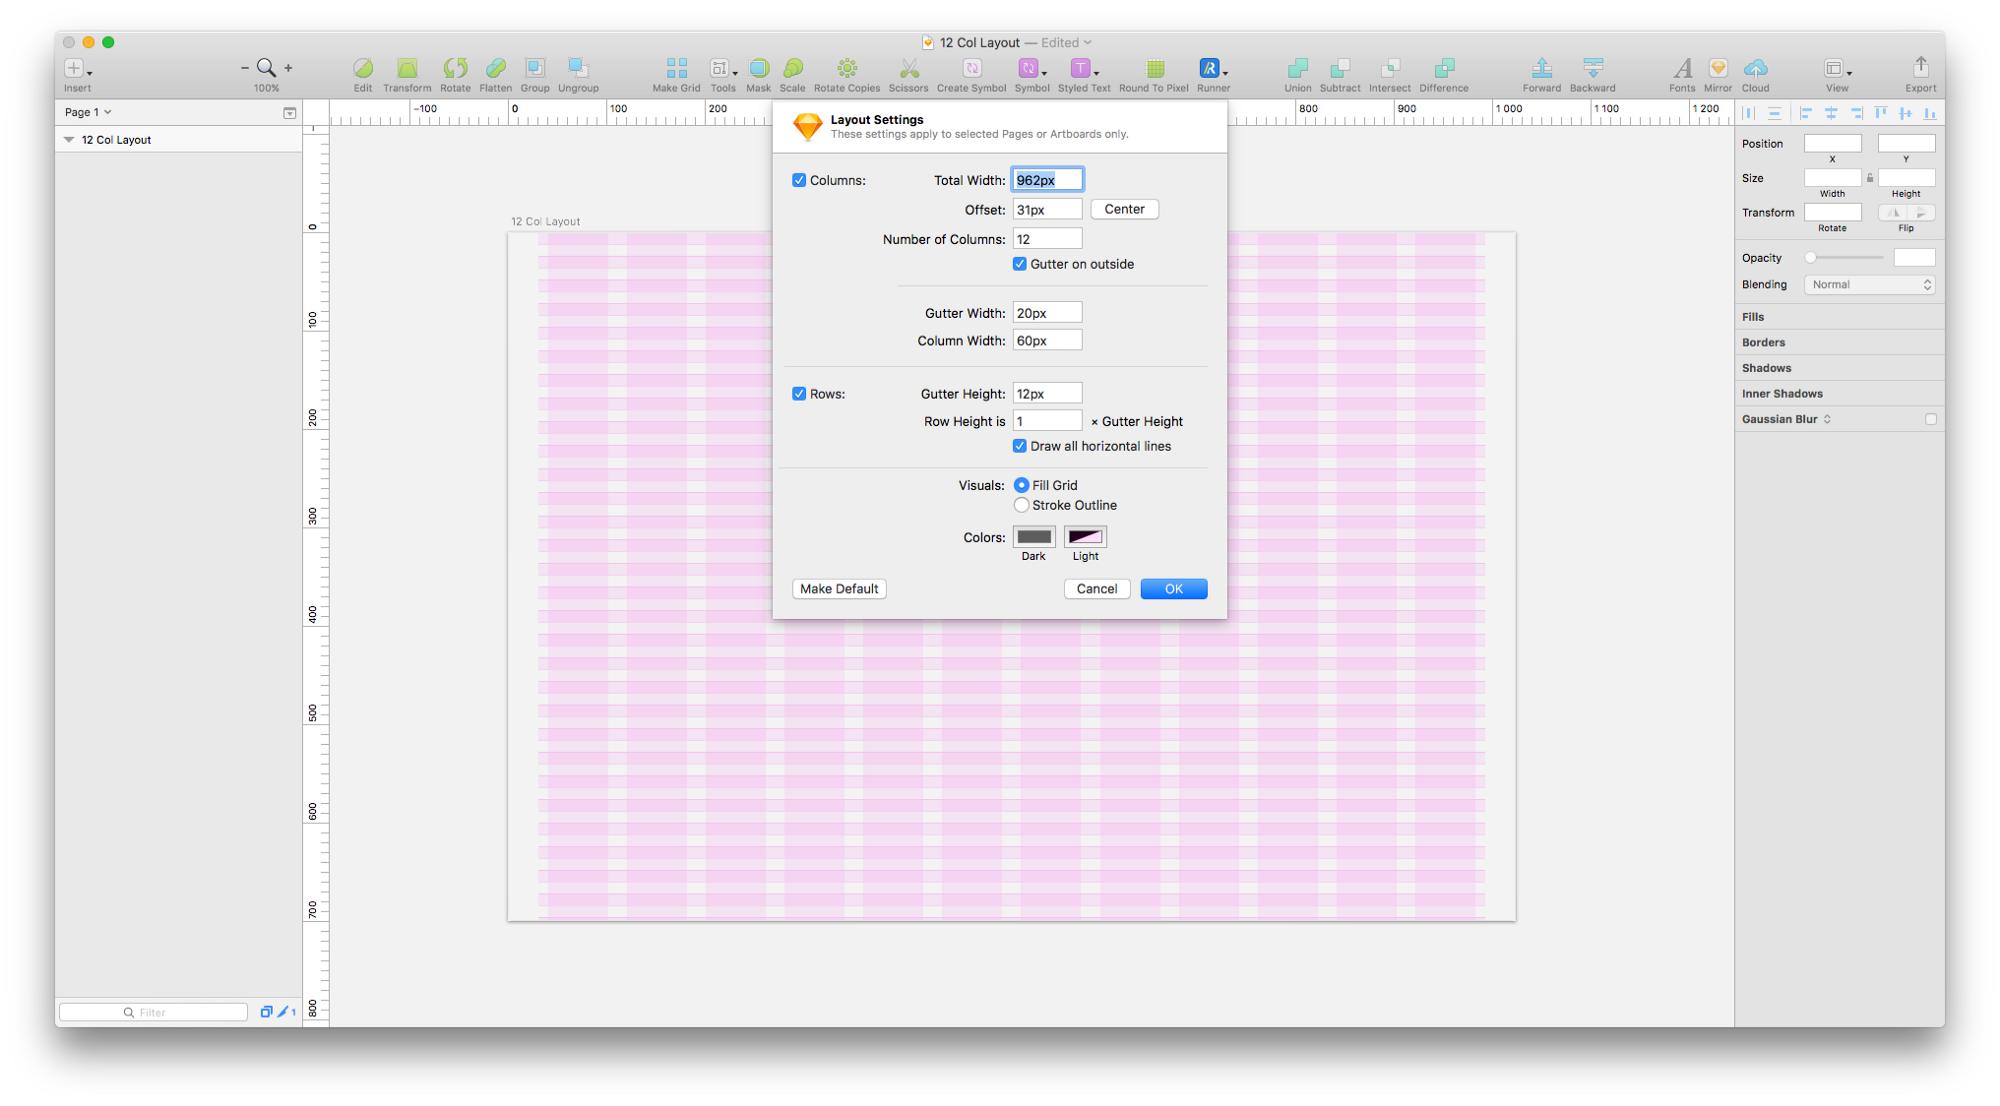
Task: Click the Gutter Width input field
Action: point(1047,313)
